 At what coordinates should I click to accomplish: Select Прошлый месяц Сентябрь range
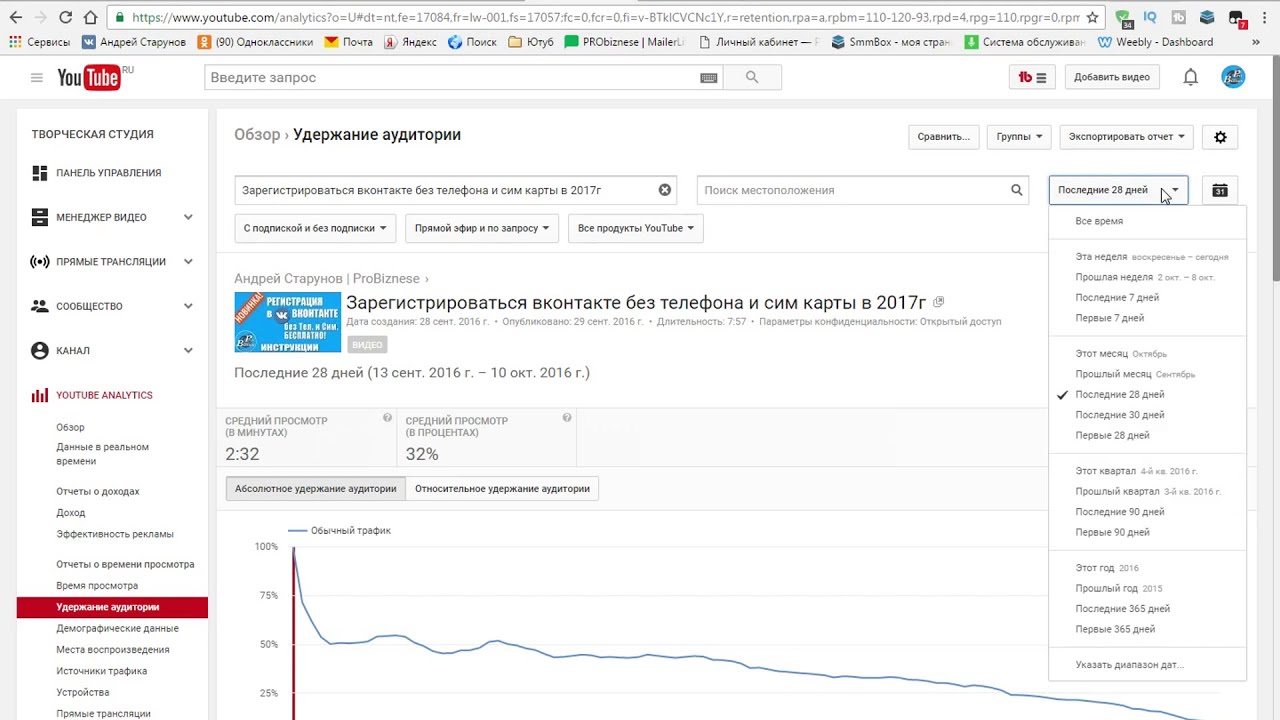[x=1147, y=374]
